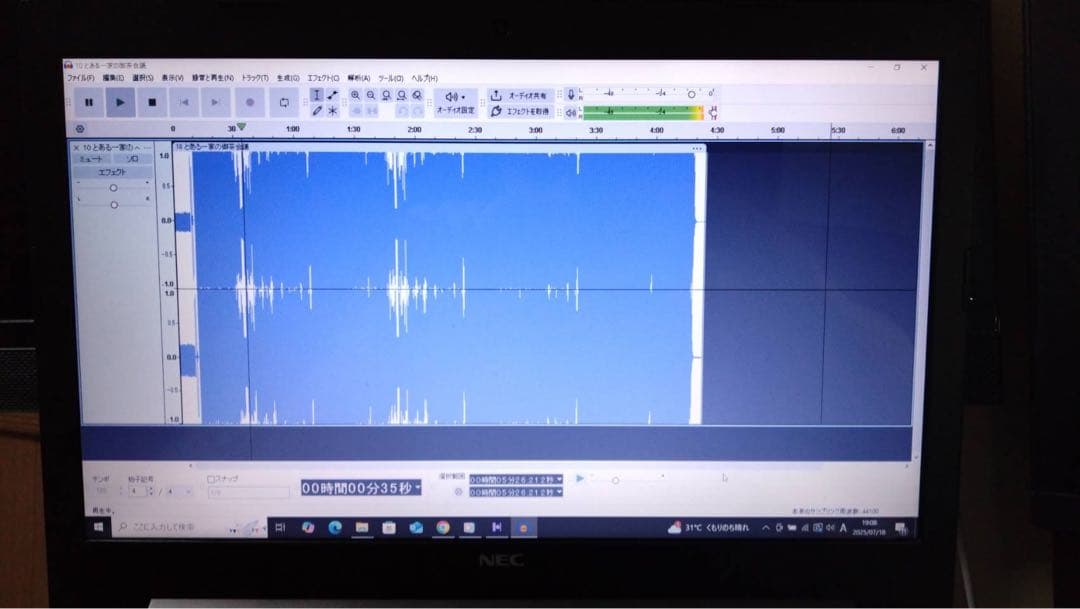1080x609 pixels.
Task: Open the エフェクト menu in the menu bar
Action: (x=322, y=78)
